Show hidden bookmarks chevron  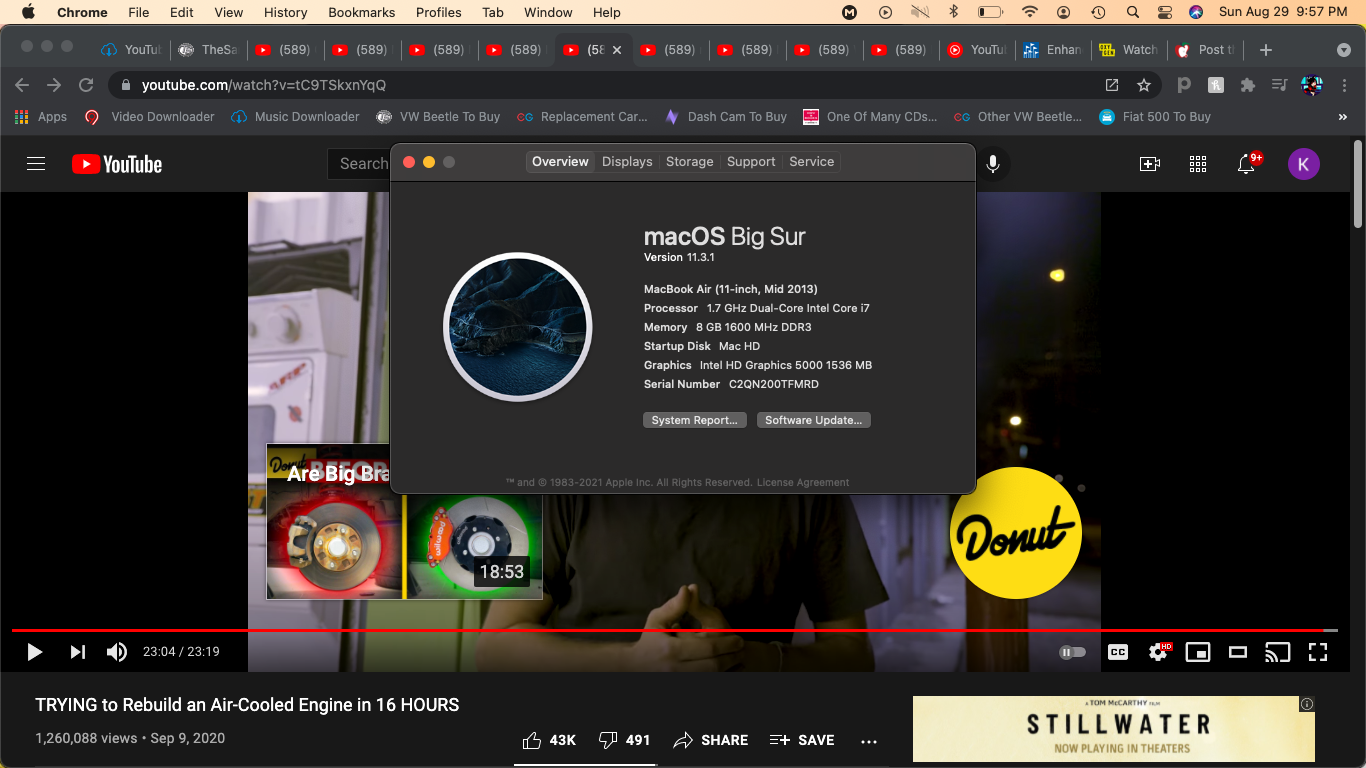click(x=1342, y=117)
